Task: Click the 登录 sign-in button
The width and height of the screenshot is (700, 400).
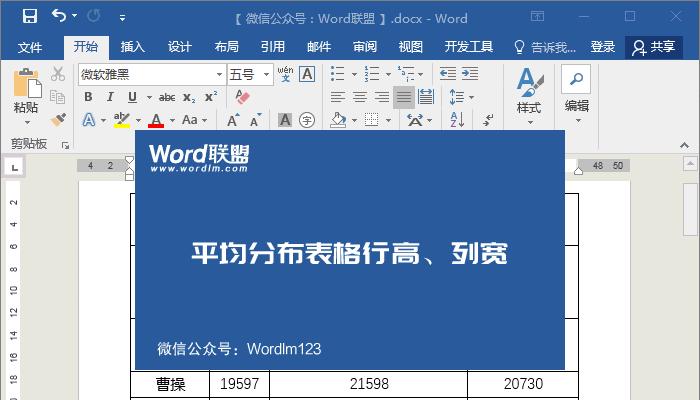Action: pyautogui.click(x=603, y=47)
